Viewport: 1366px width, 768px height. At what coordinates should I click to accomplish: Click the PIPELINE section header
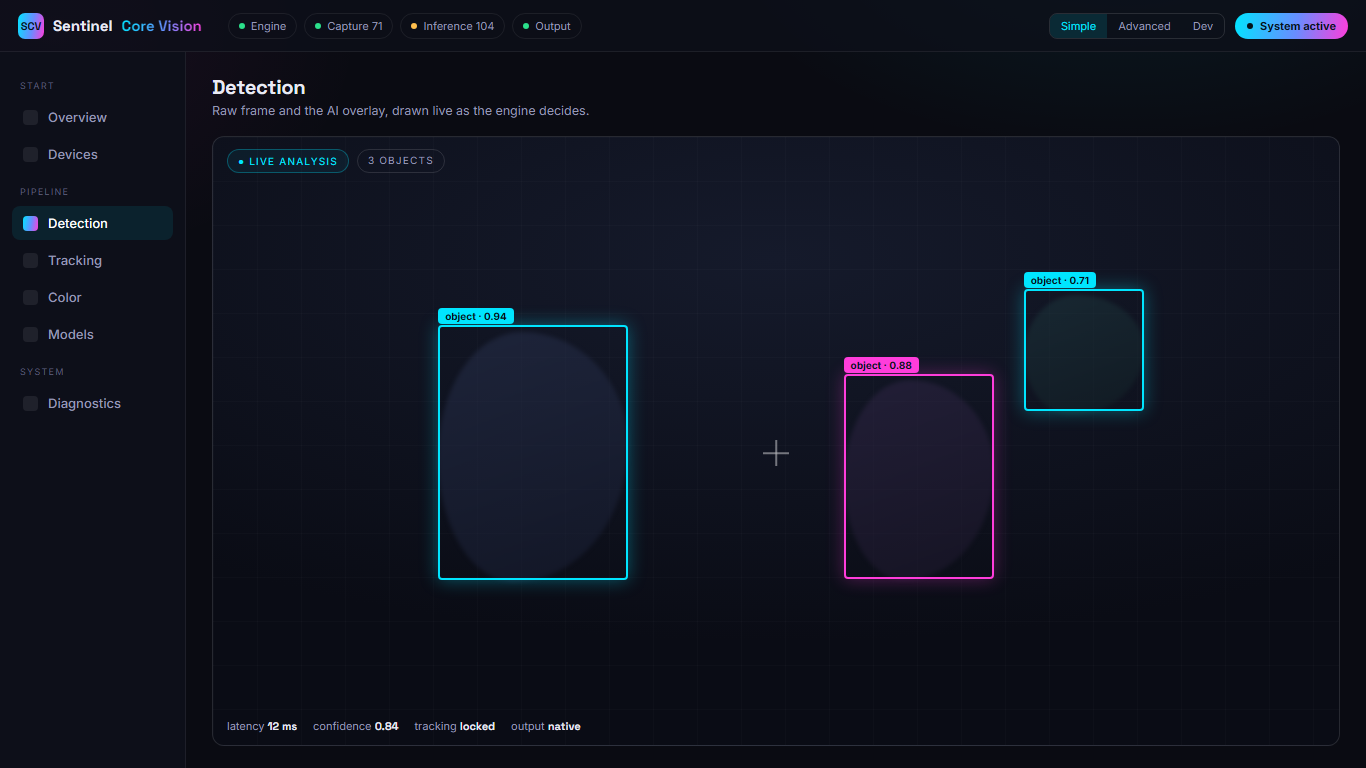(x=44, y=192)
